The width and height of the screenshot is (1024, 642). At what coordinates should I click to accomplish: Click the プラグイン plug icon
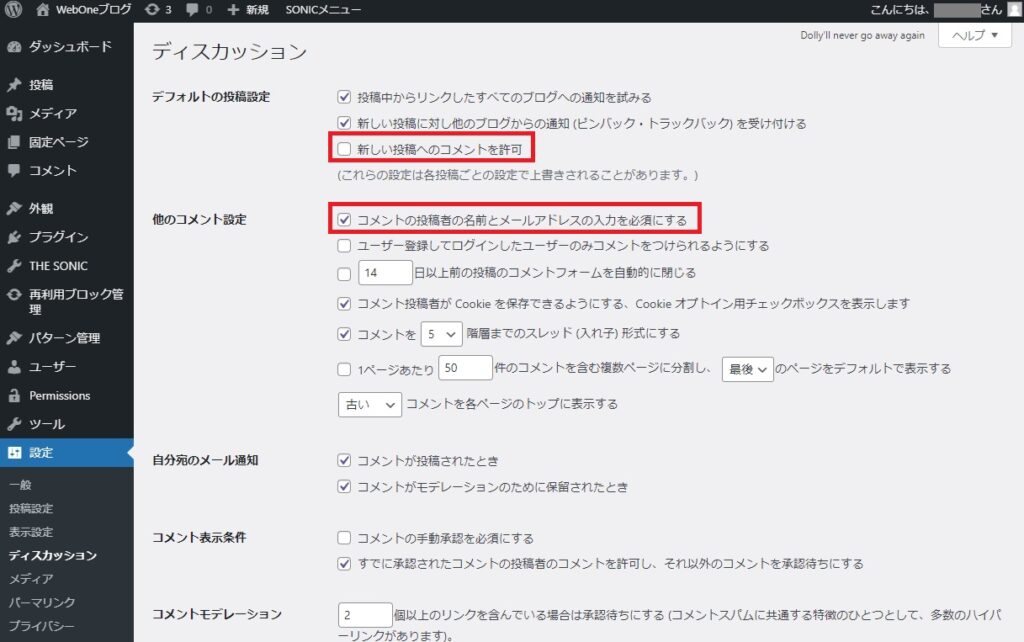tap(14, 237)
